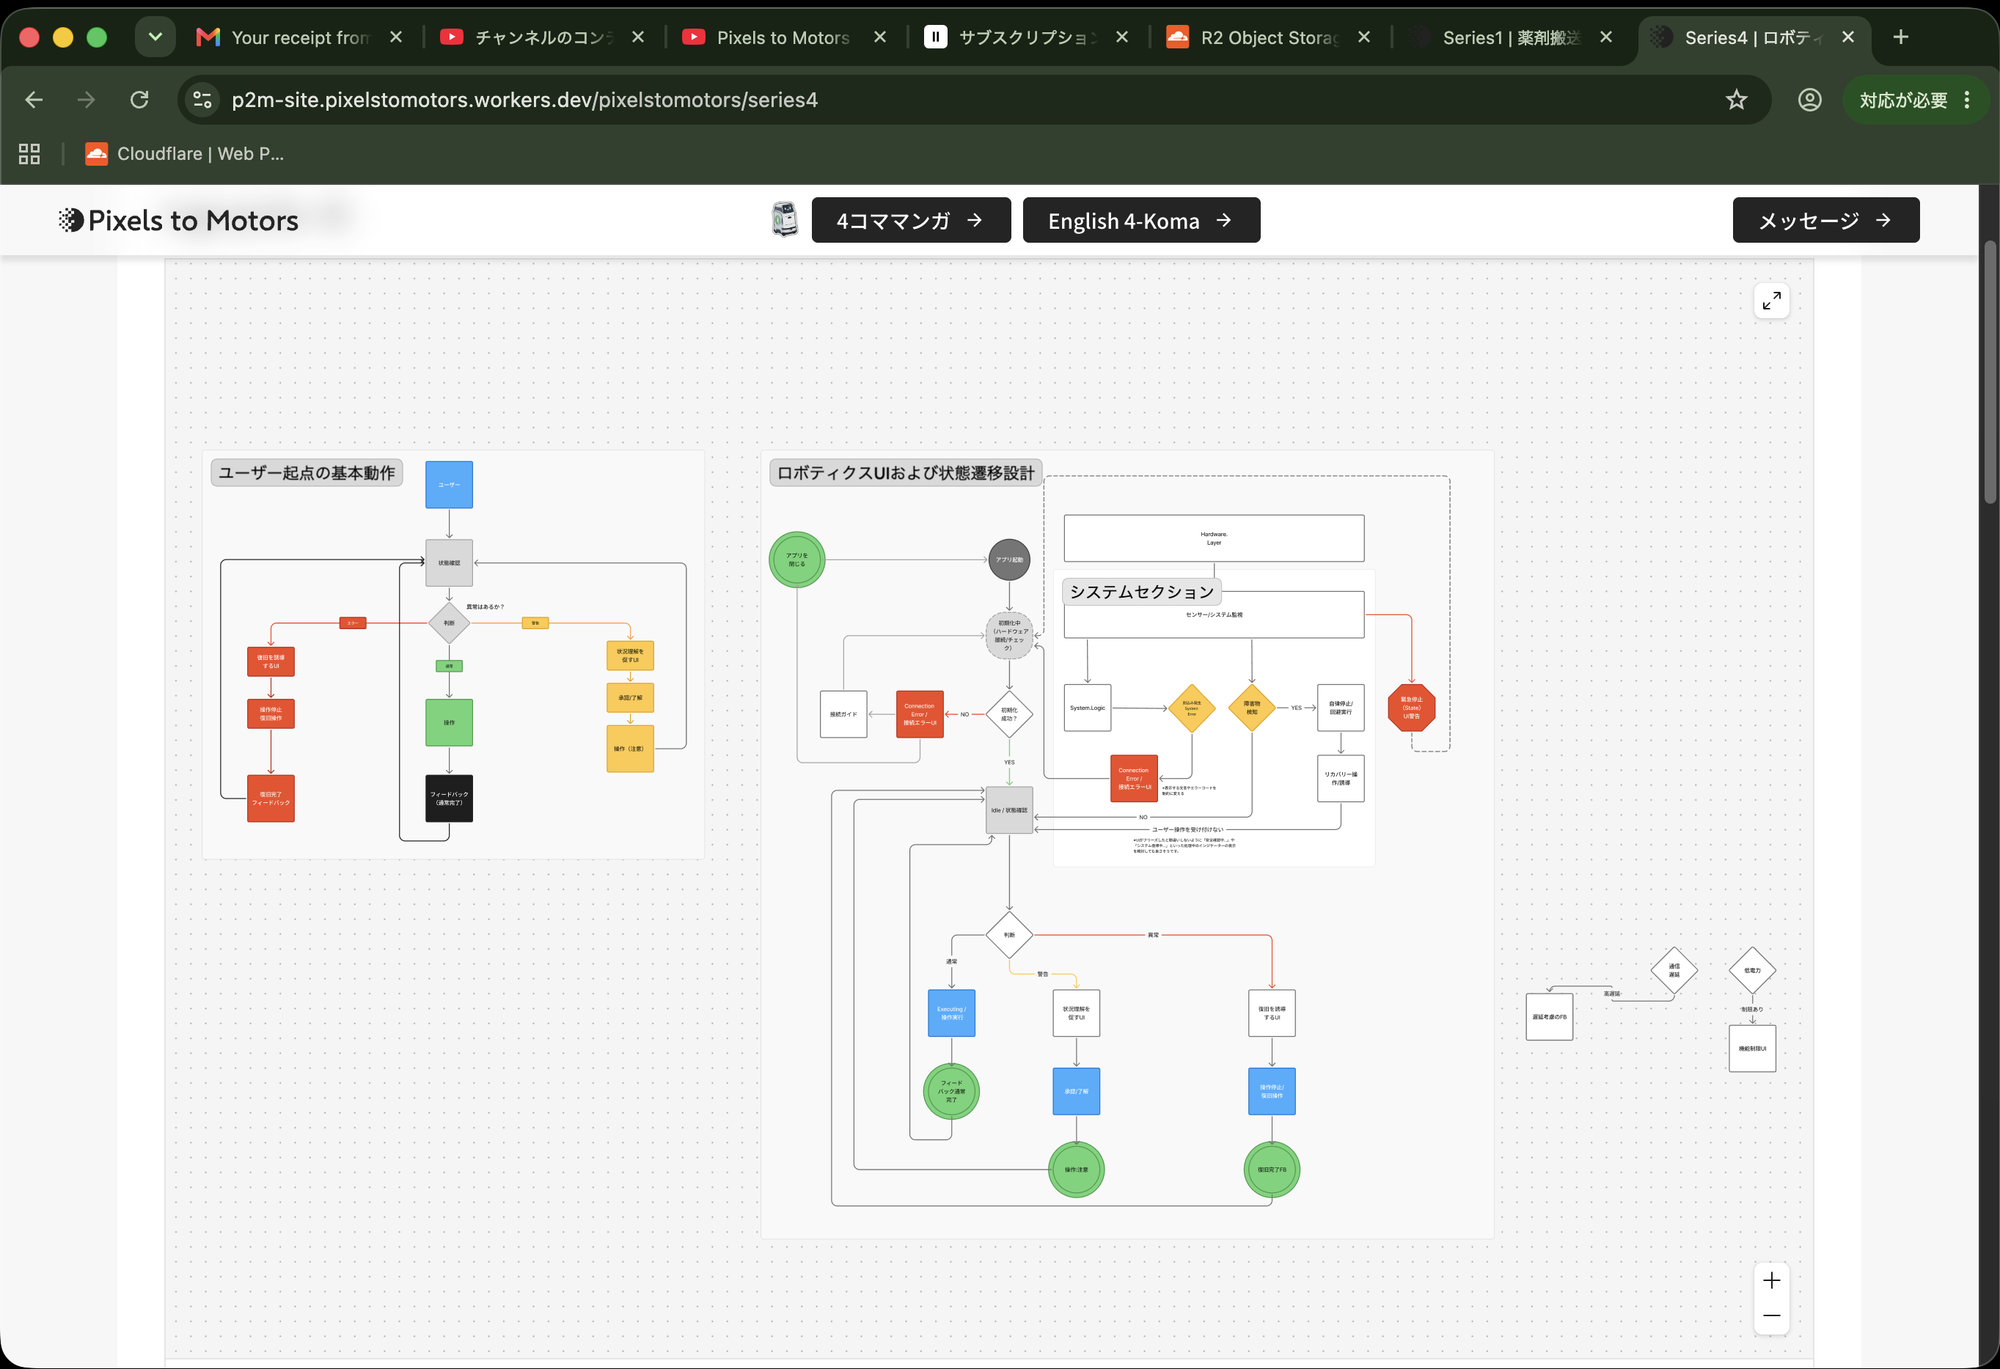The width and height of the screenshot is (2000, 1369).
Task: Open the Cloudflare bookmark
Action: (186, 154)
